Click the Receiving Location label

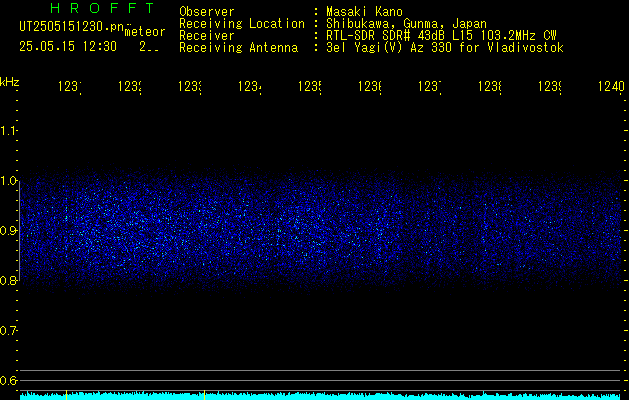[242, 24]
